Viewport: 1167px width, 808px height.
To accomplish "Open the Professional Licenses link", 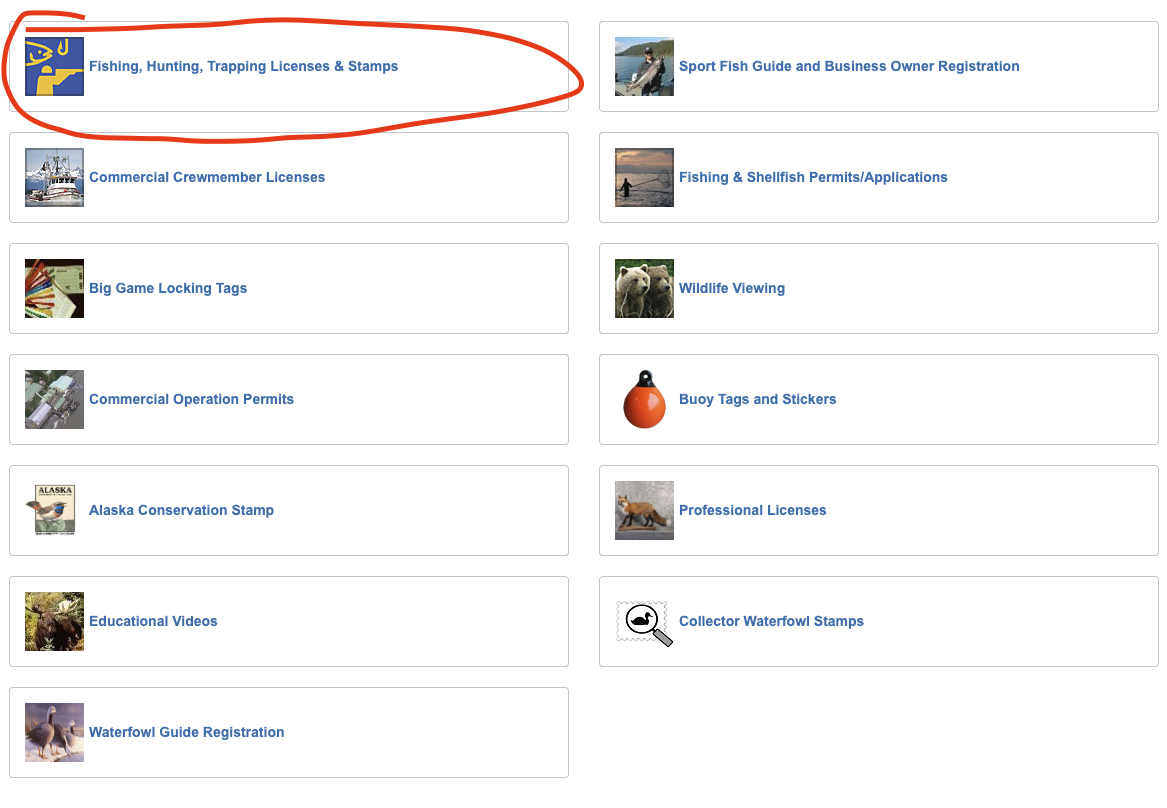I will click(x=752, y=511).
